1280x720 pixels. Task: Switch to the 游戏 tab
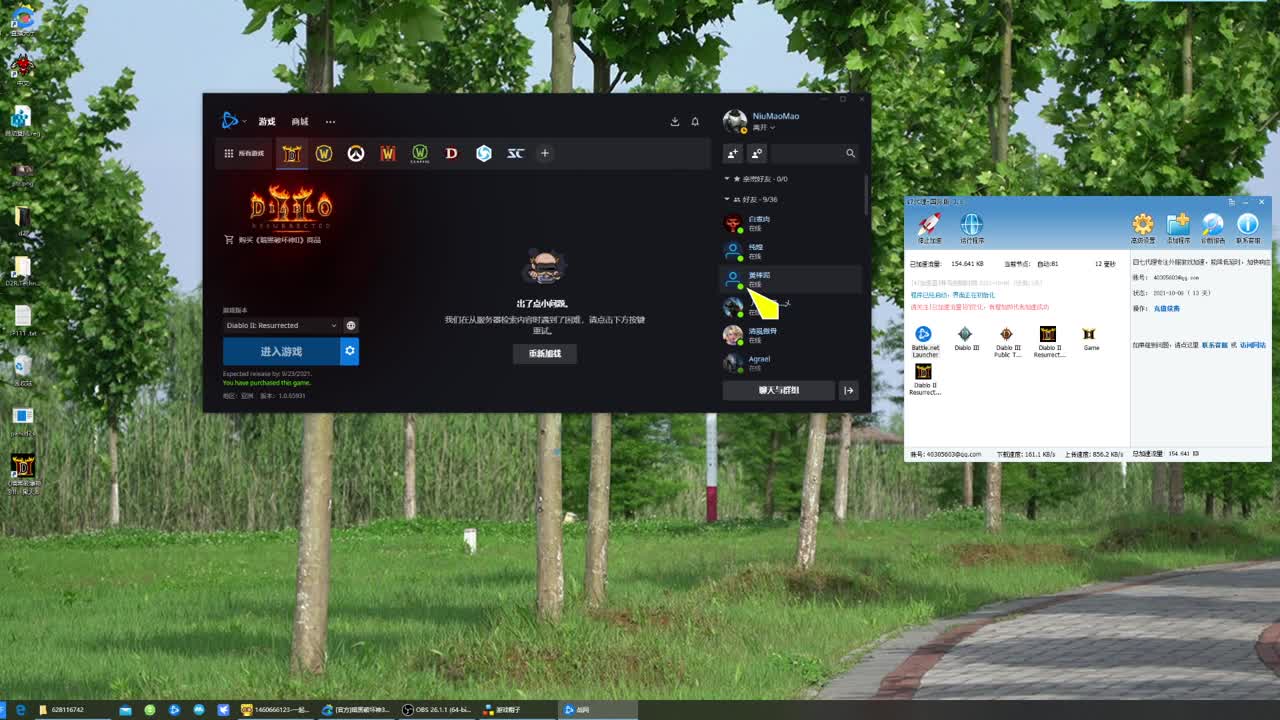click(x=267, y=121)
